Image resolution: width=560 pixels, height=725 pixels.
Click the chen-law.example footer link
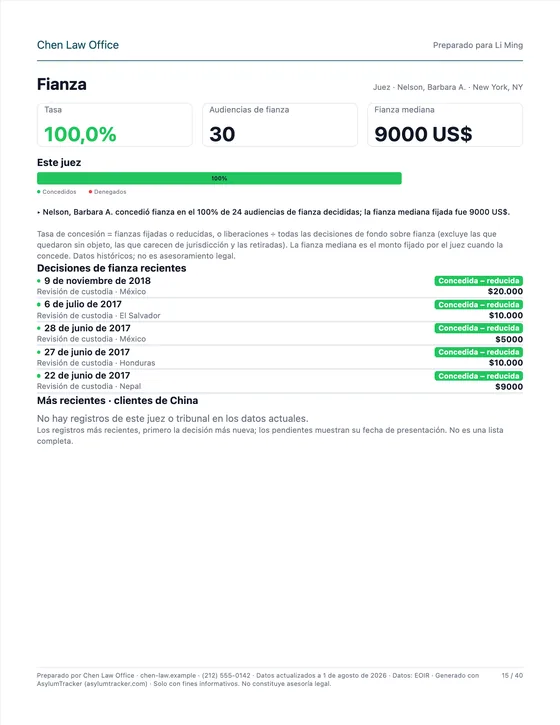pyautogui.click(x=168, y=676)
